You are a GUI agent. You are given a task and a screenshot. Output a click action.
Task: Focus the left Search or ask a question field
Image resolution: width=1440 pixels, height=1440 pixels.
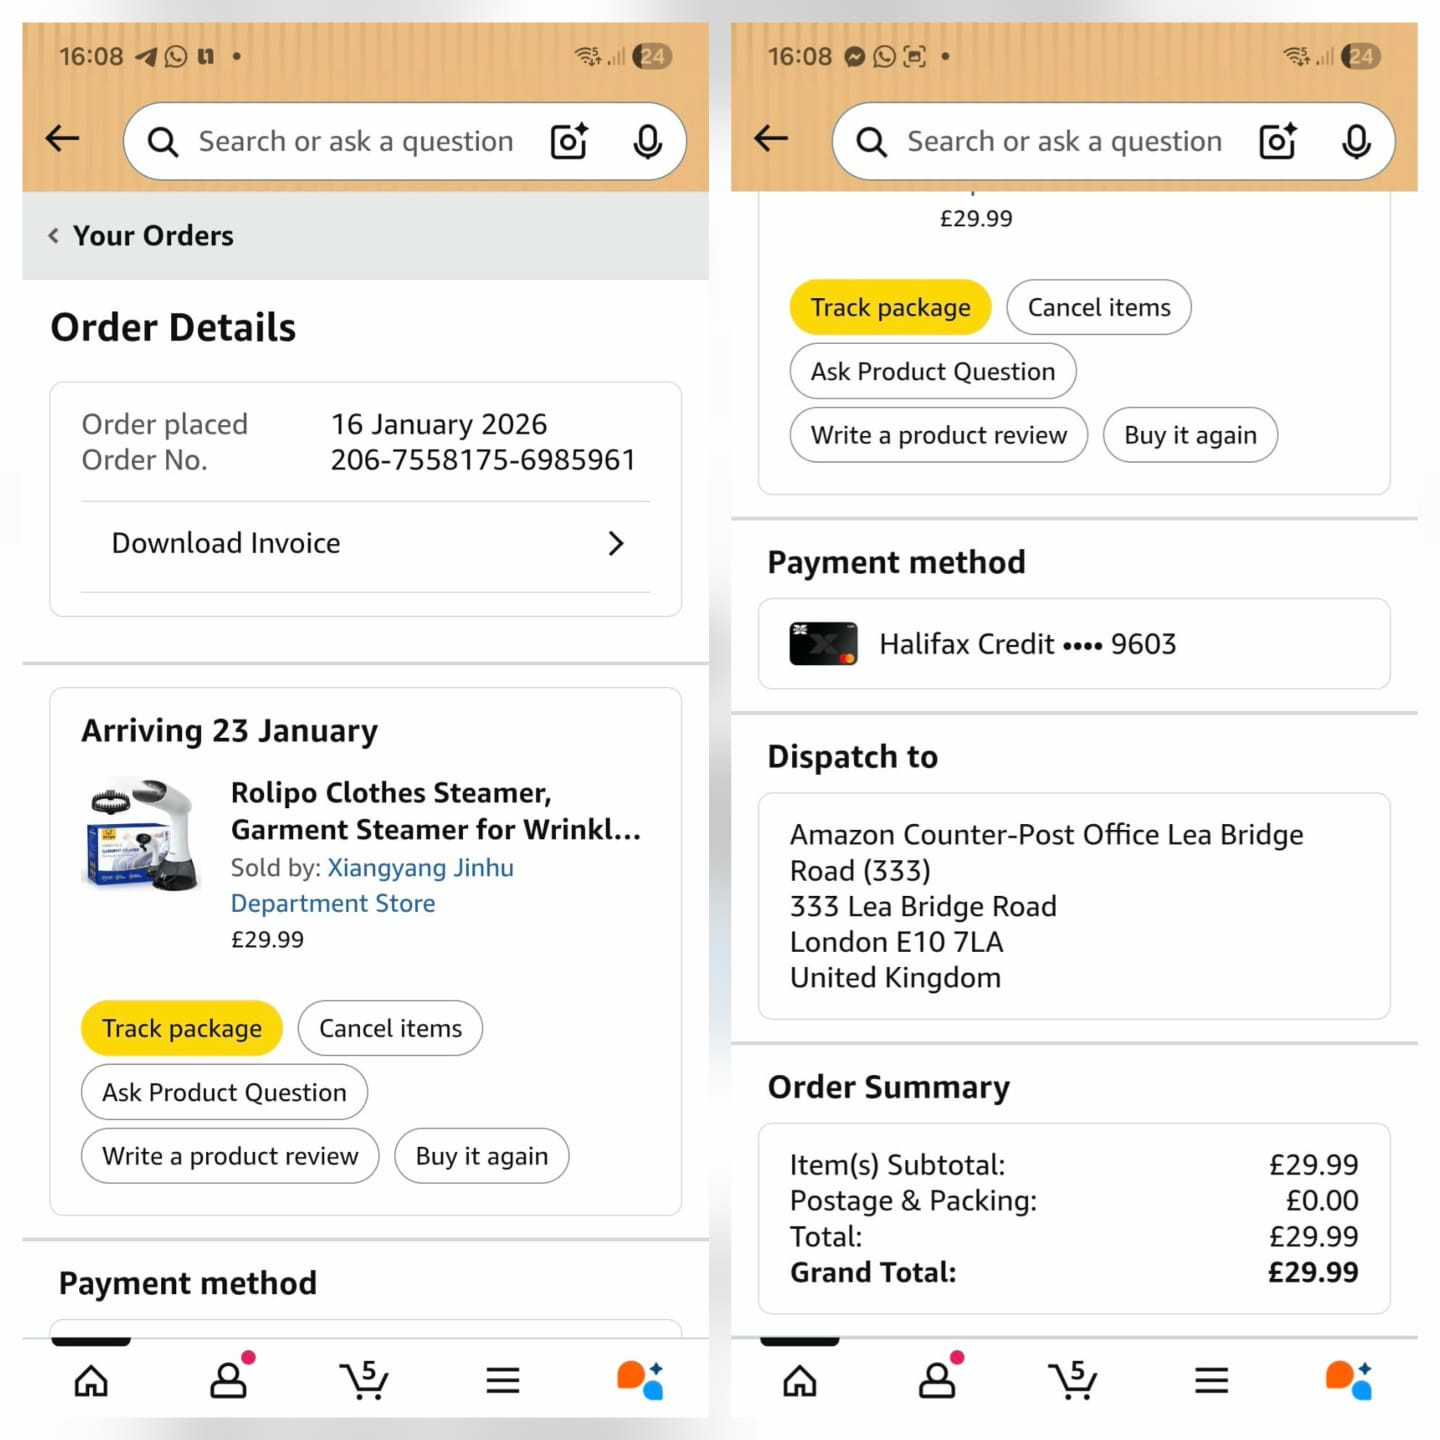pyautogui.click(x=355, y=141)
